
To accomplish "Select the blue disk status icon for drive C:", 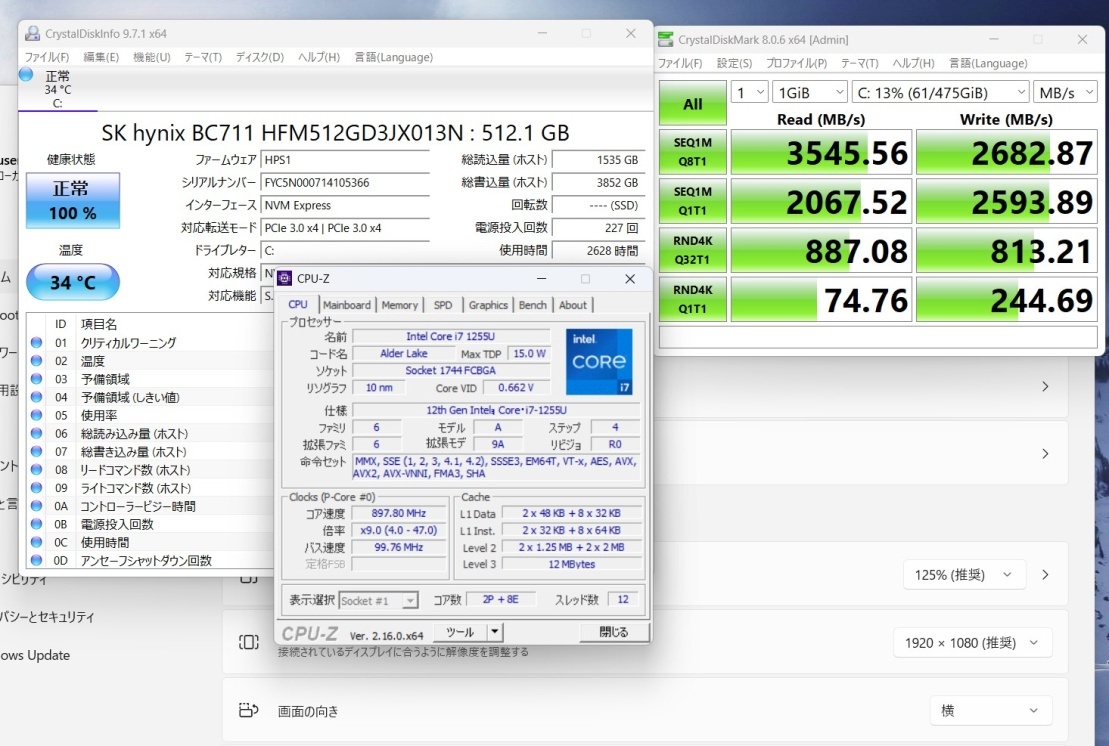I will [26, 75].
